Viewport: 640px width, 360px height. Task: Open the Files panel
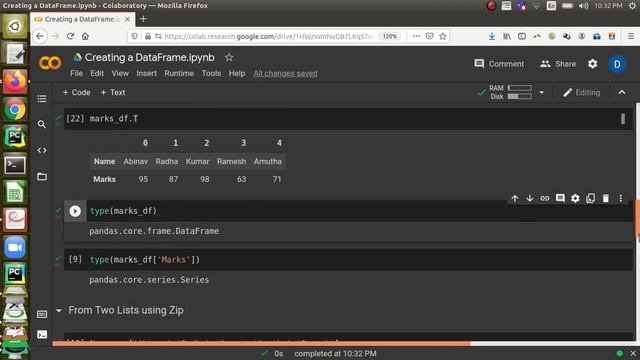coord(42,177)
